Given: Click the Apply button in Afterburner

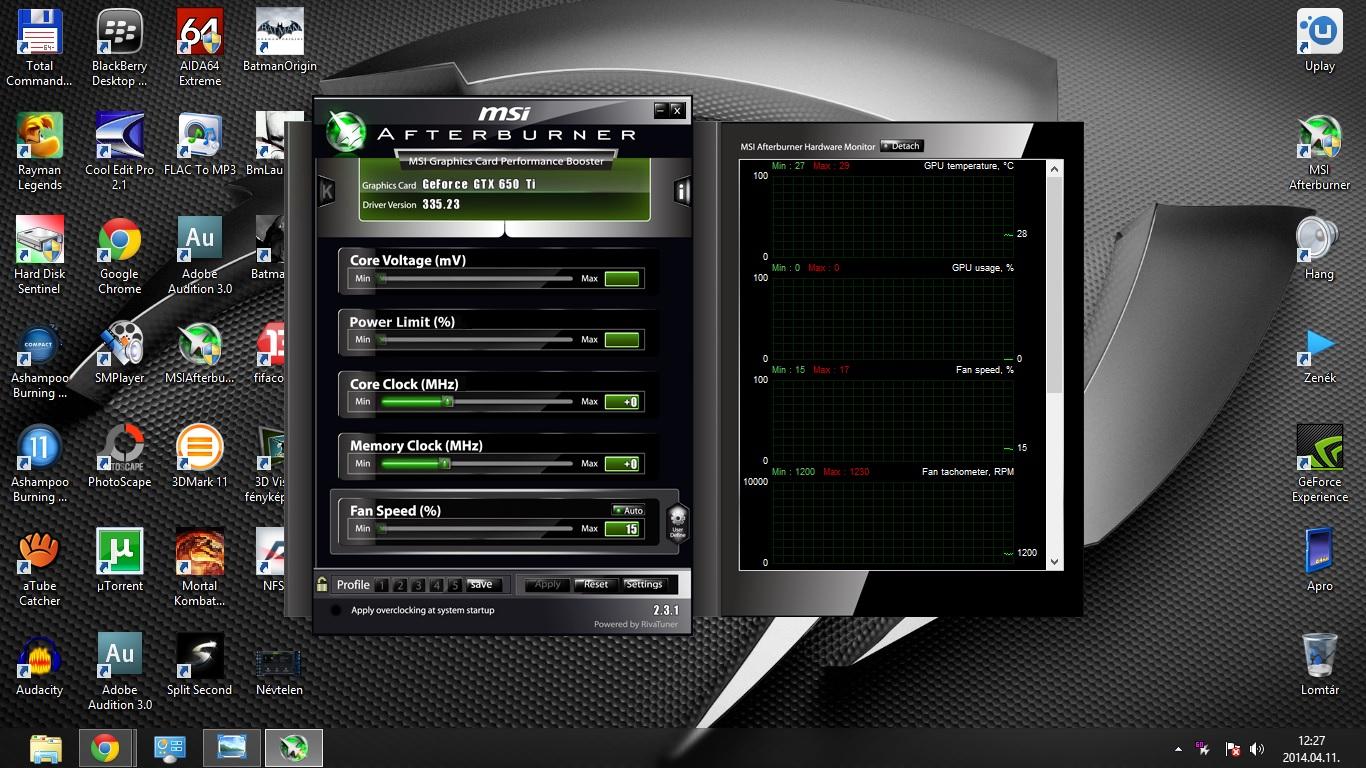Looking at the screenshot, I should [548, 585].
